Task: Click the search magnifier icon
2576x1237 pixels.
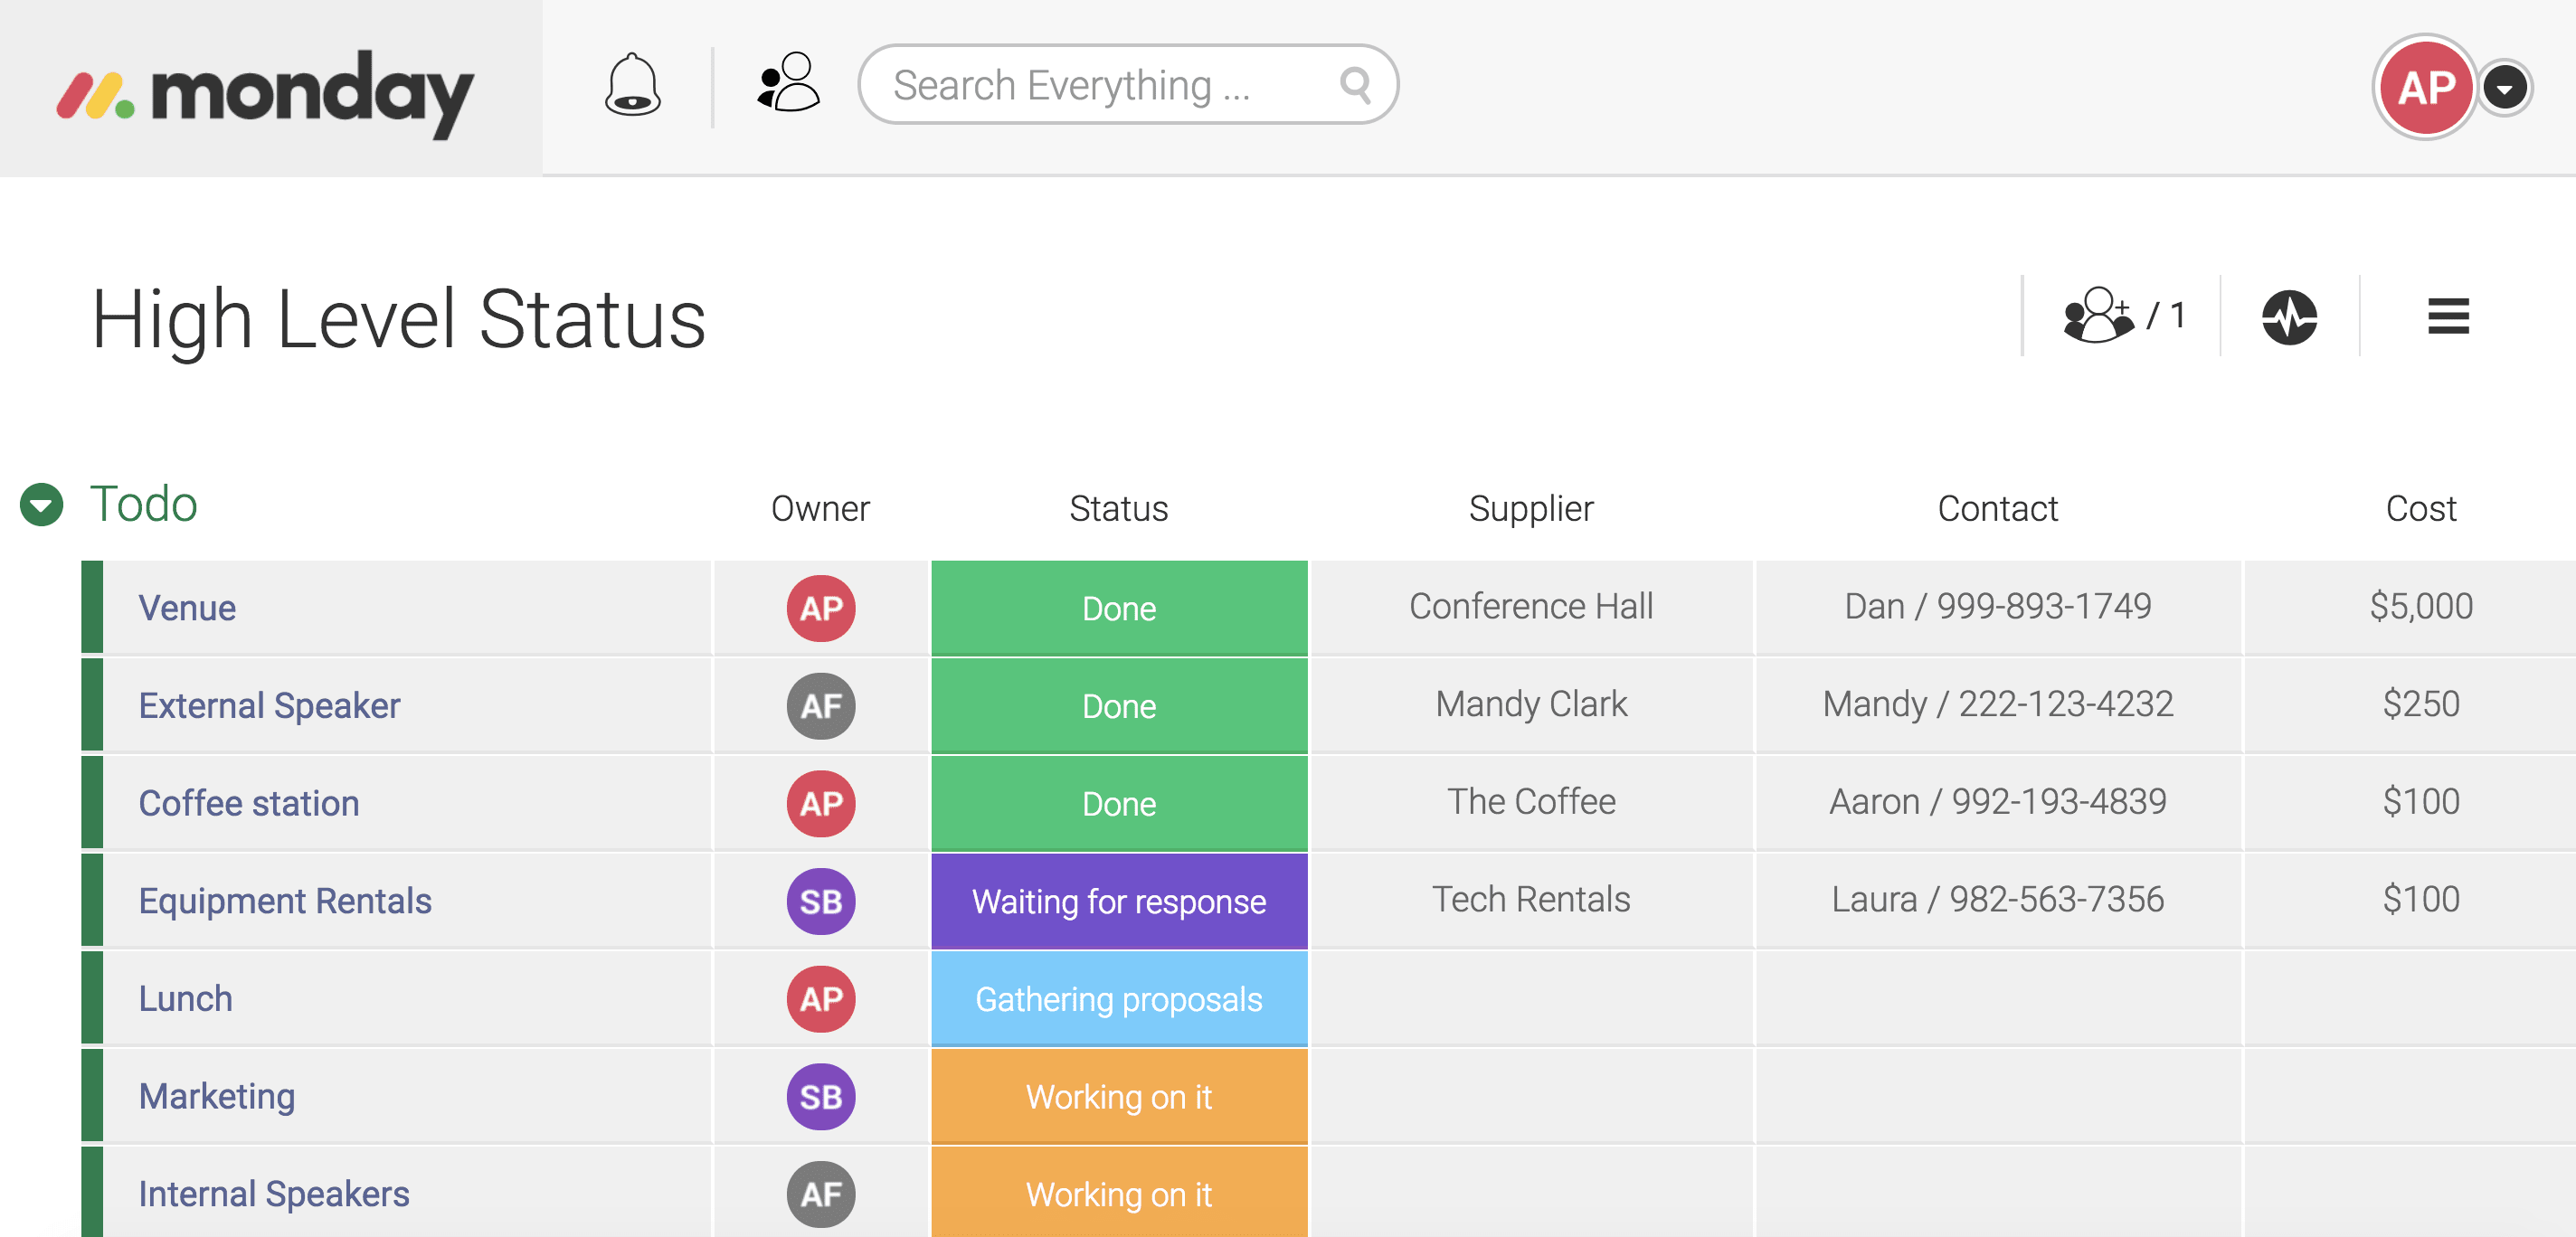Action: (1355, 85)
